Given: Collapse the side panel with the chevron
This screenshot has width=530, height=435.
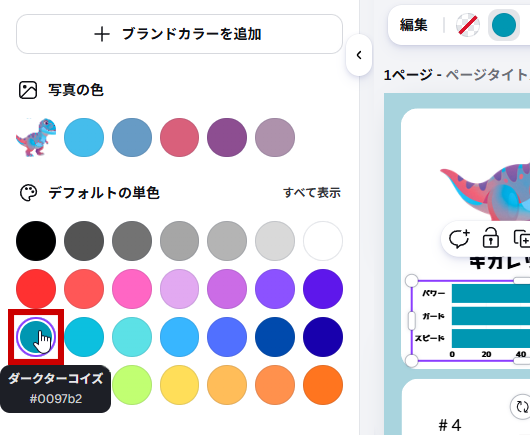Looking at the screenshot, I should click(x=359, y=55).
